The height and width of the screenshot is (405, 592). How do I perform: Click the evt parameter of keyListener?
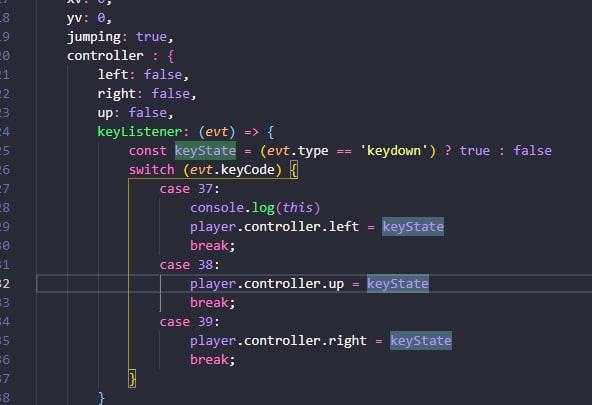pyautogui.click(x=216, y=132)
